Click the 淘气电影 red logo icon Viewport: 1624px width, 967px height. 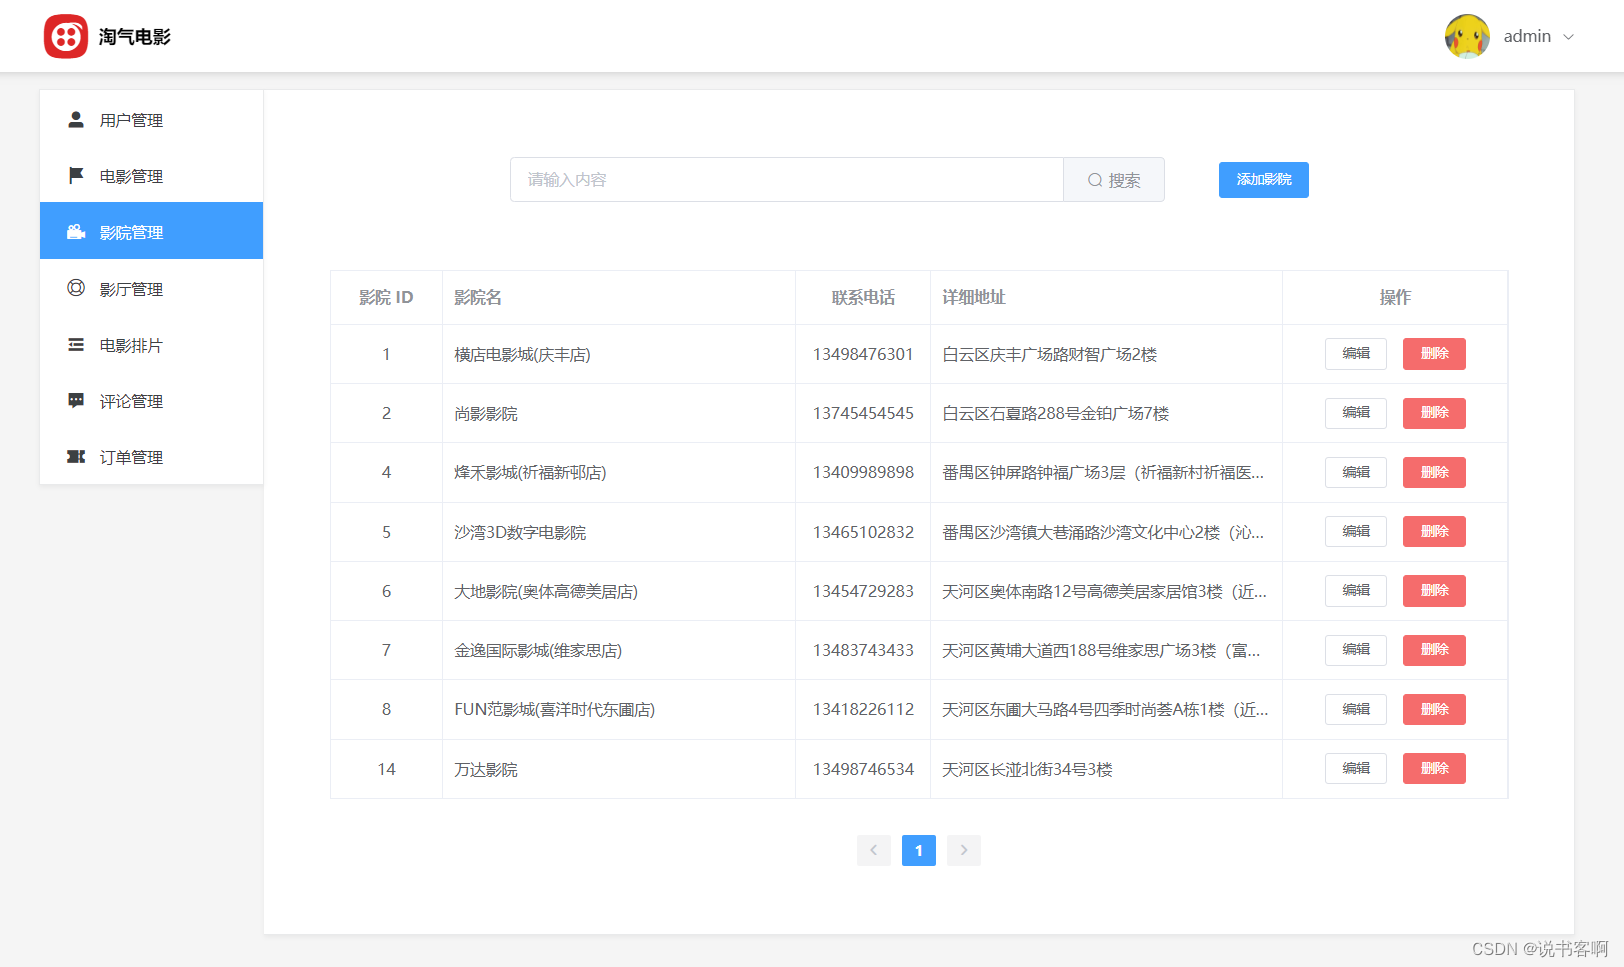click(x=66, y=37)
